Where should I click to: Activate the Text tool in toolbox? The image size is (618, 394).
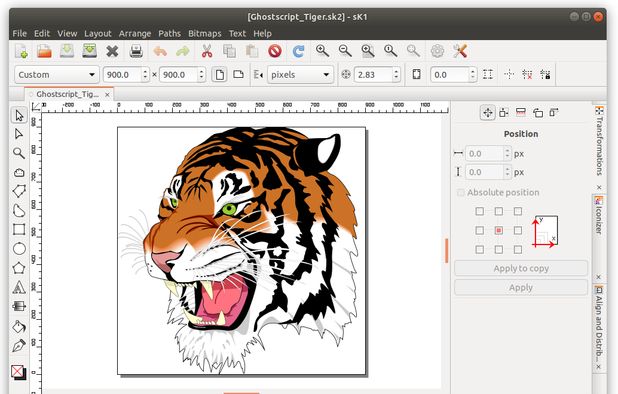19,287
